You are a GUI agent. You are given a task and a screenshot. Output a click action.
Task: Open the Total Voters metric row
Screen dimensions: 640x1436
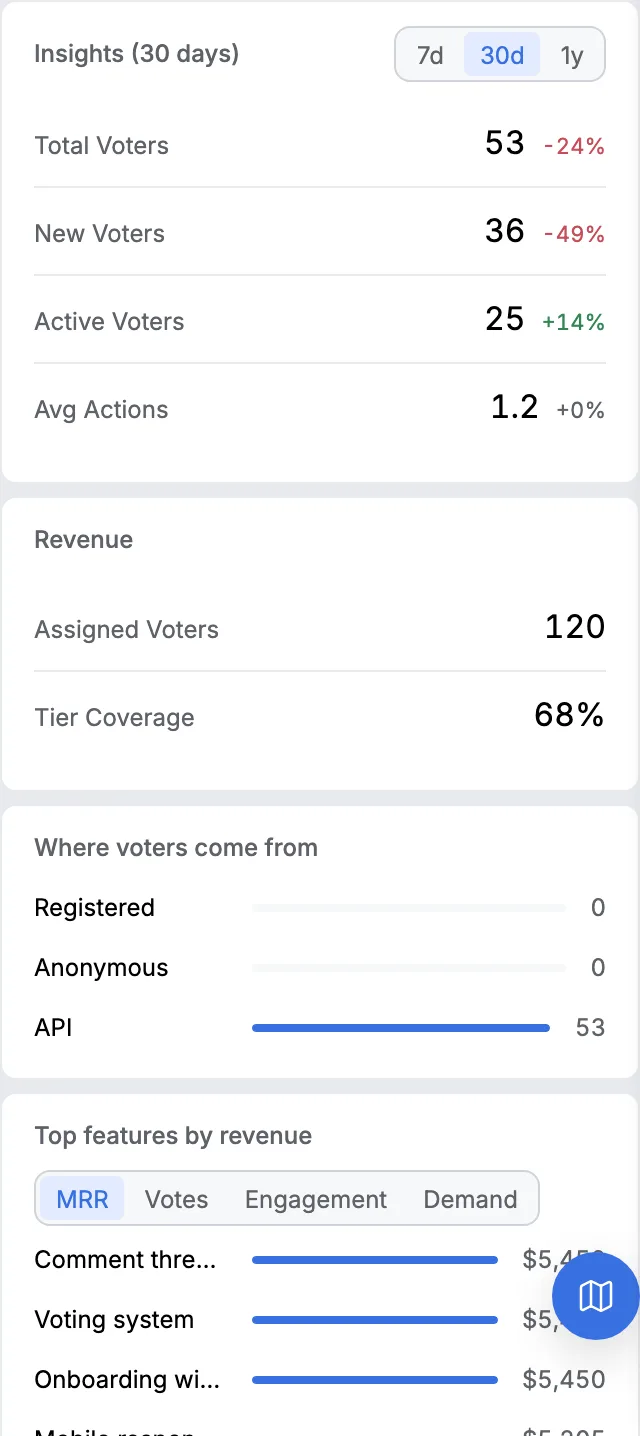tap(320, 144)
